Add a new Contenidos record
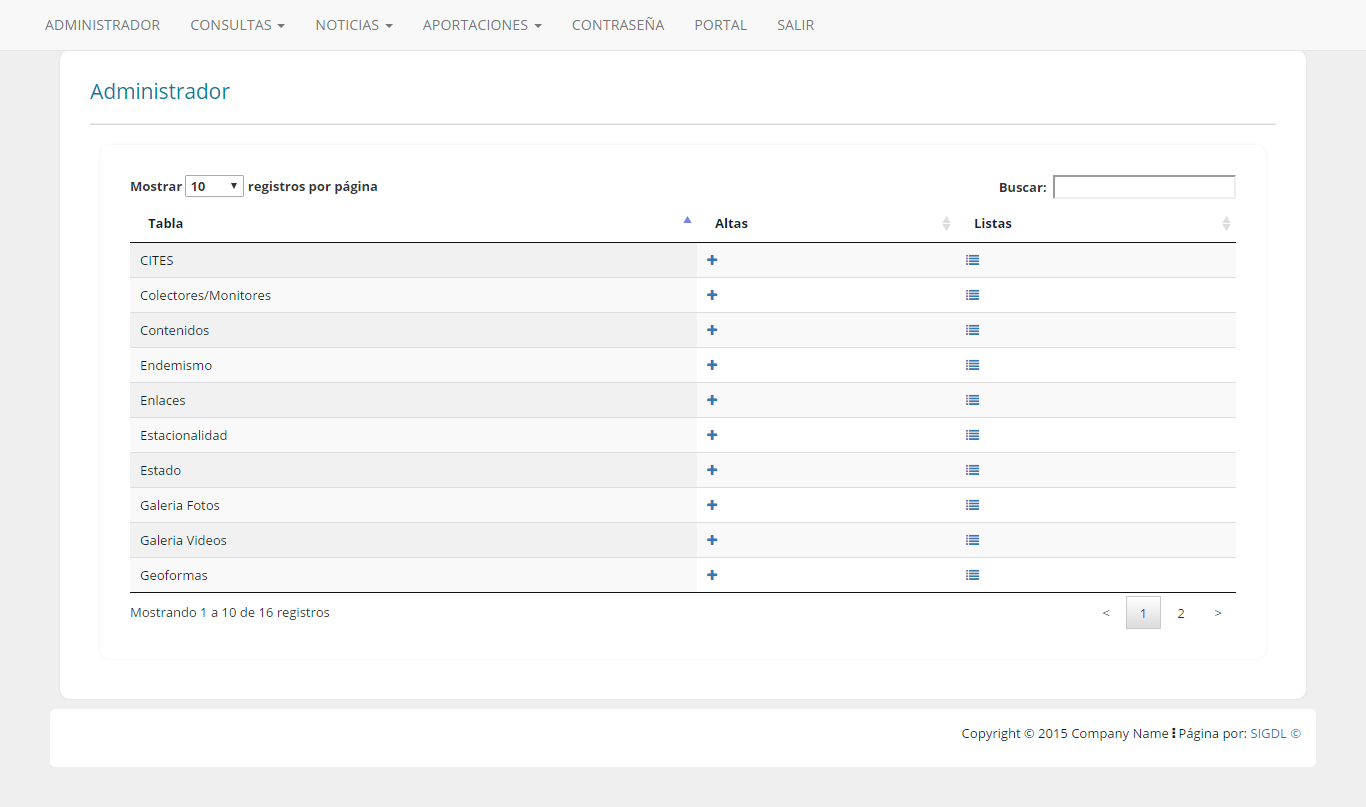Image resolution: width=1366 pixels, height=807 pixels. [x=712, y=330]
